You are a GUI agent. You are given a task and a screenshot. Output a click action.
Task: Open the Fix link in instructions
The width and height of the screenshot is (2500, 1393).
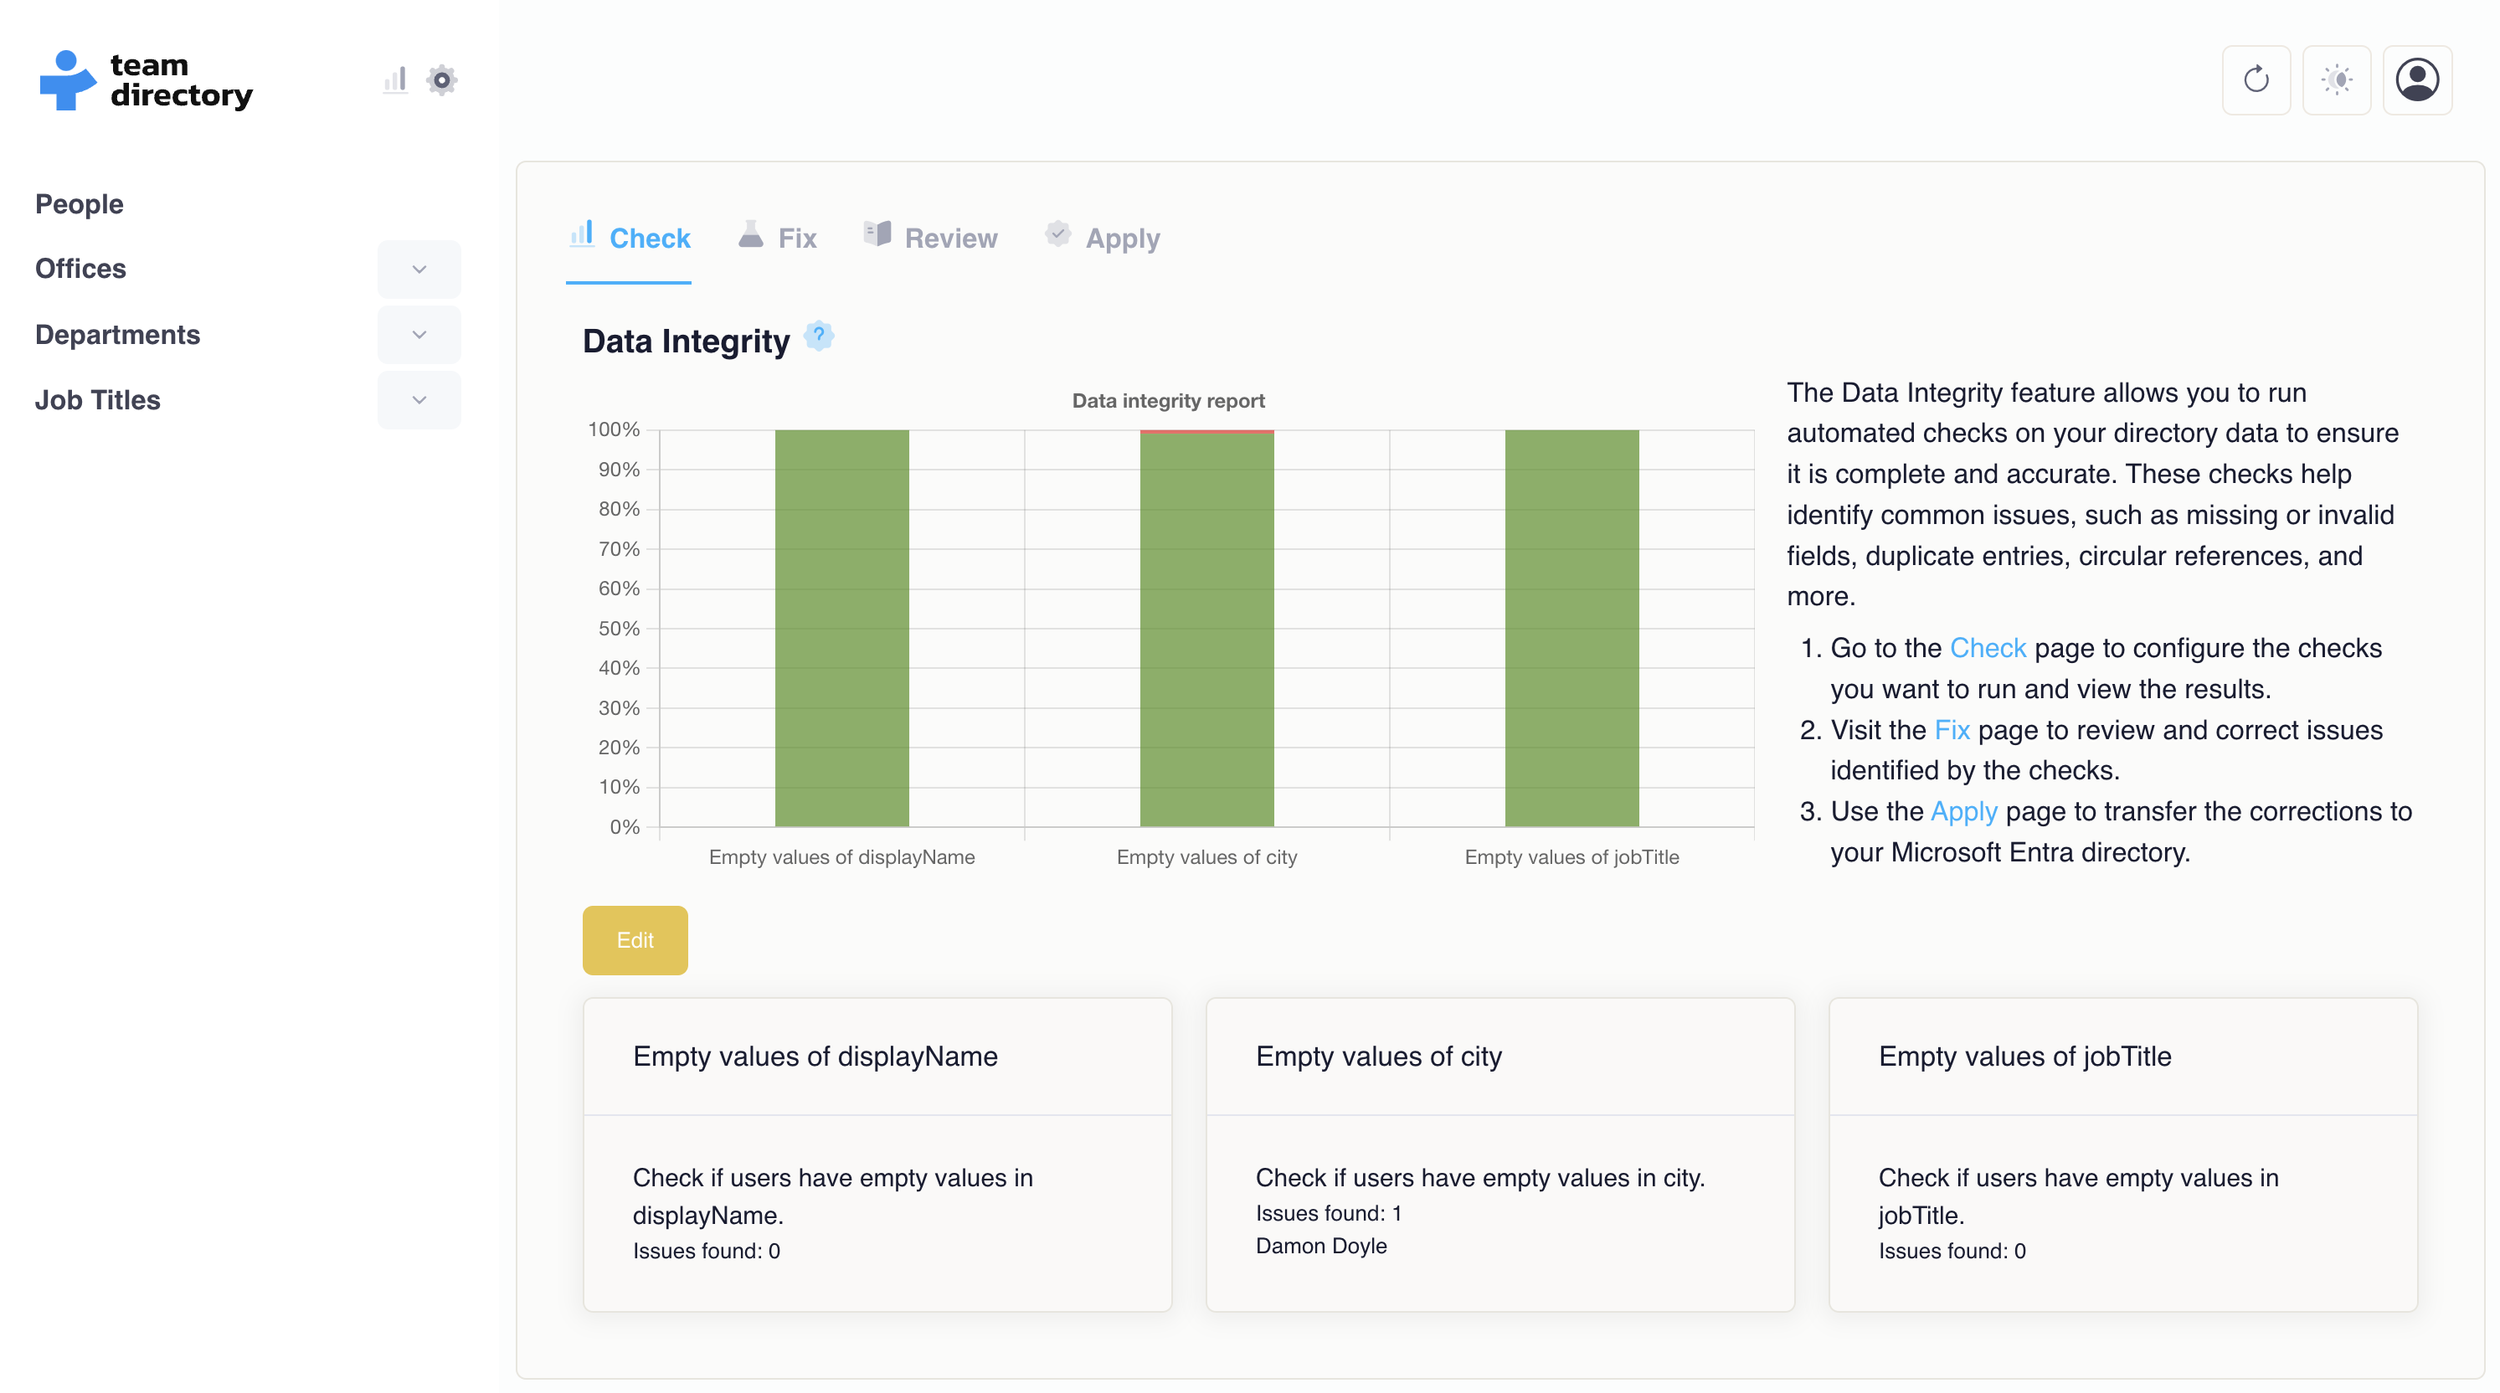1951,730
